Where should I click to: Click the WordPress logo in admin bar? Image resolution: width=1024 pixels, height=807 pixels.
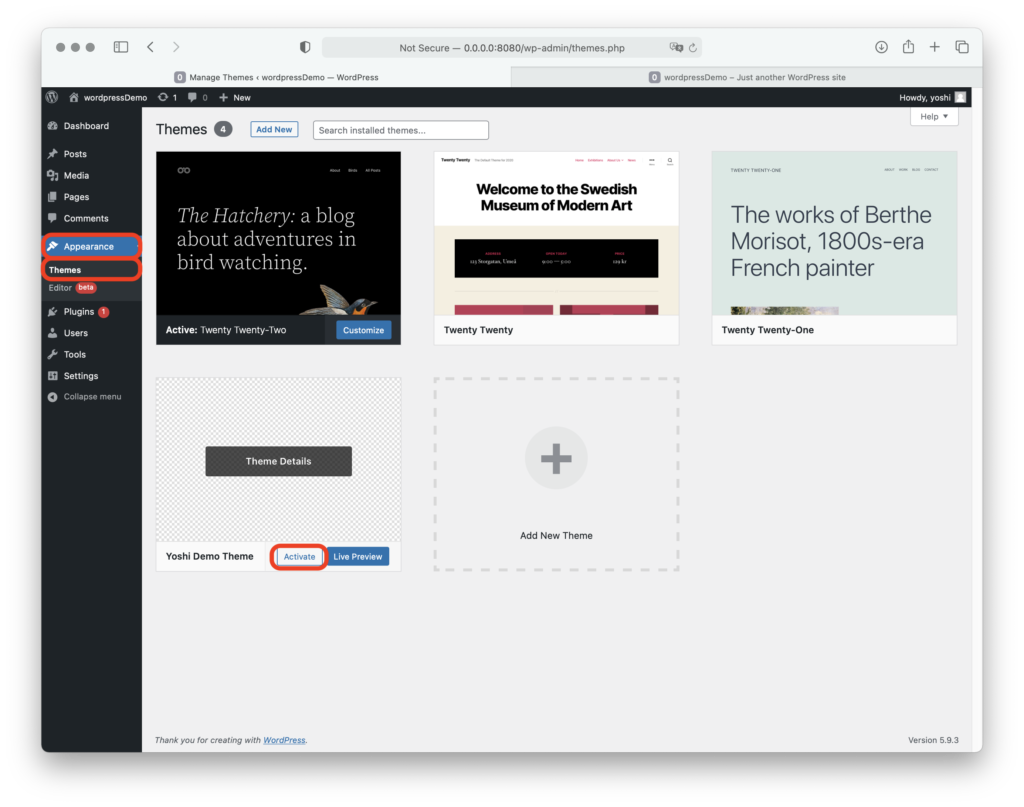click(52, 97)
